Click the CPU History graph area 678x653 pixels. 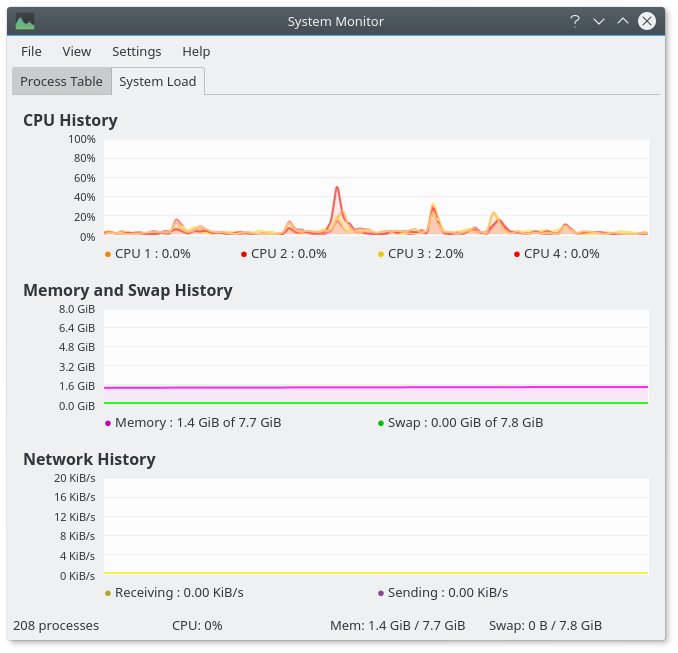(375, 188)
